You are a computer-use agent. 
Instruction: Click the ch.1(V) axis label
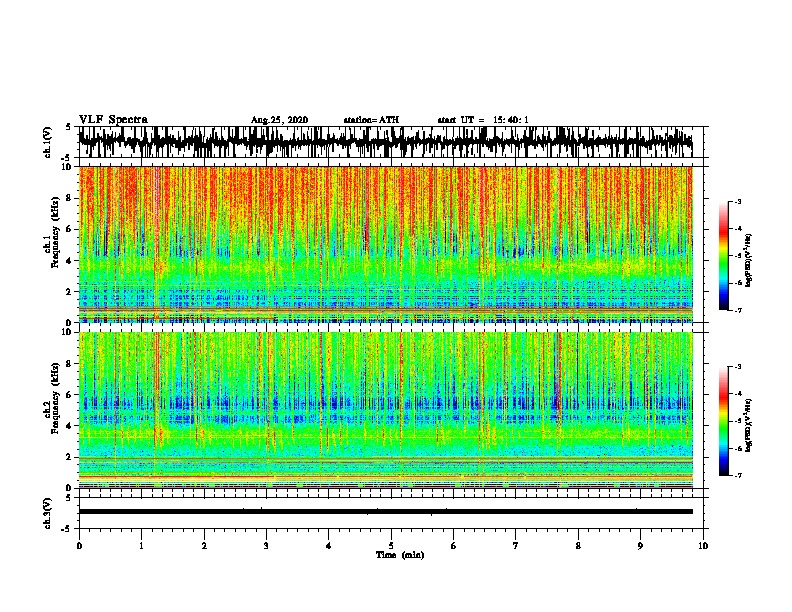pyautogui.click(x=48, y=142)
